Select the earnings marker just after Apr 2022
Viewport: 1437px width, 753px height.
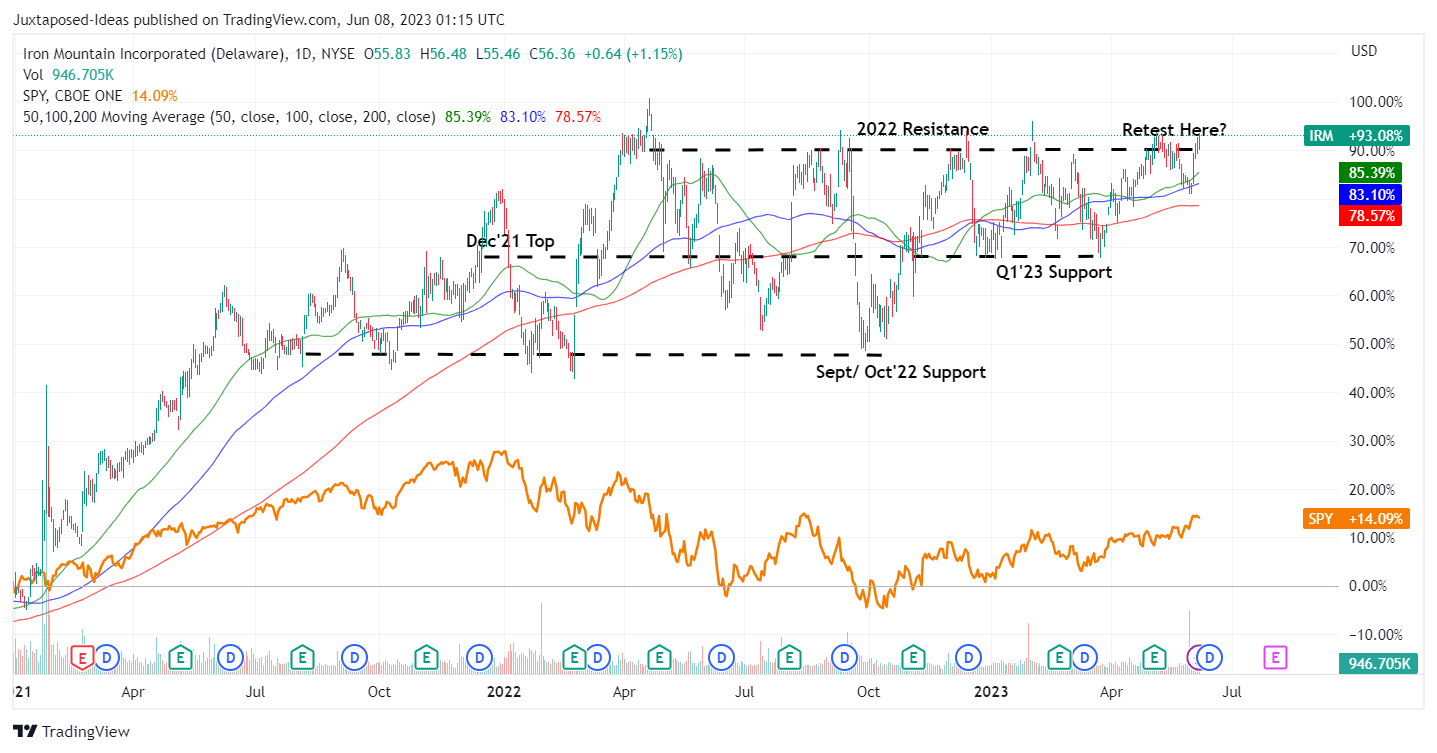[x=660, y=658]
